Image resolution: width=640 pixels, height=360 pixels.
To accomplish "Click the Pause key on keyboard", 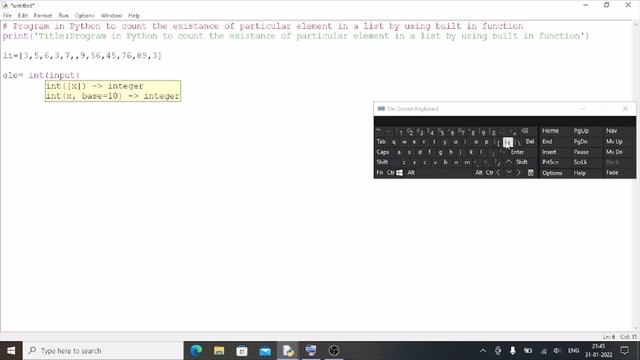I will [581, 152].
